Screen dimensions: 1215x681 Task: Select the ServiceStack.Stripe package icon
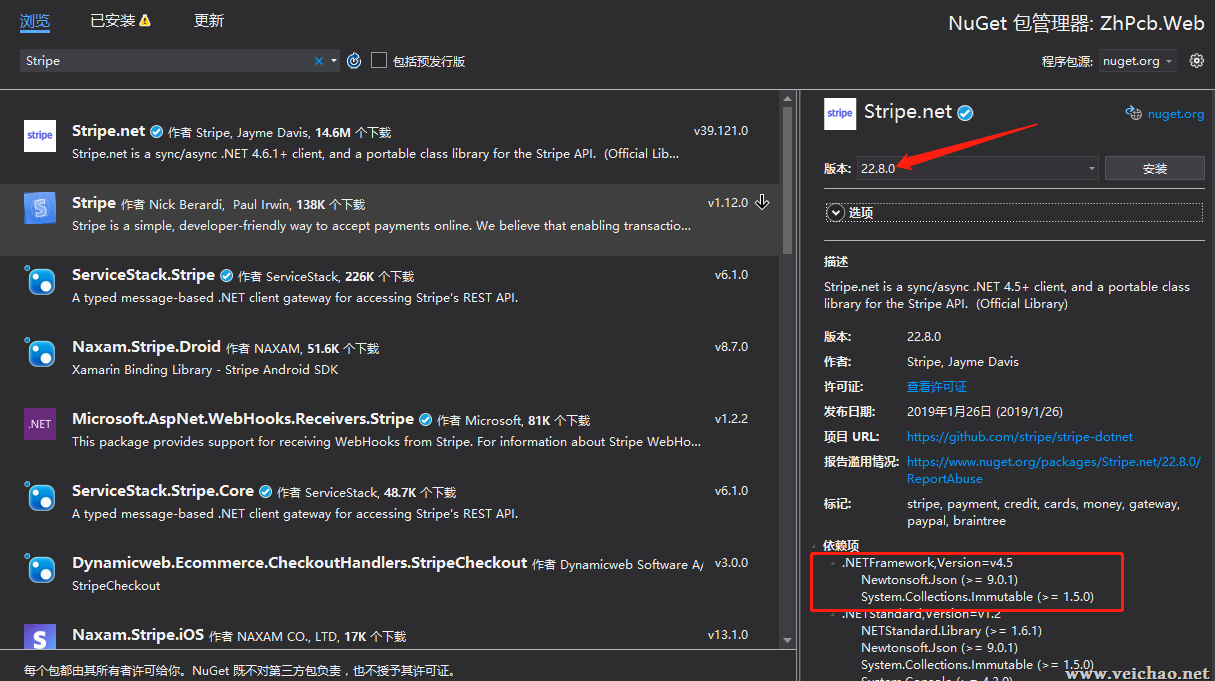click(40, 280)
